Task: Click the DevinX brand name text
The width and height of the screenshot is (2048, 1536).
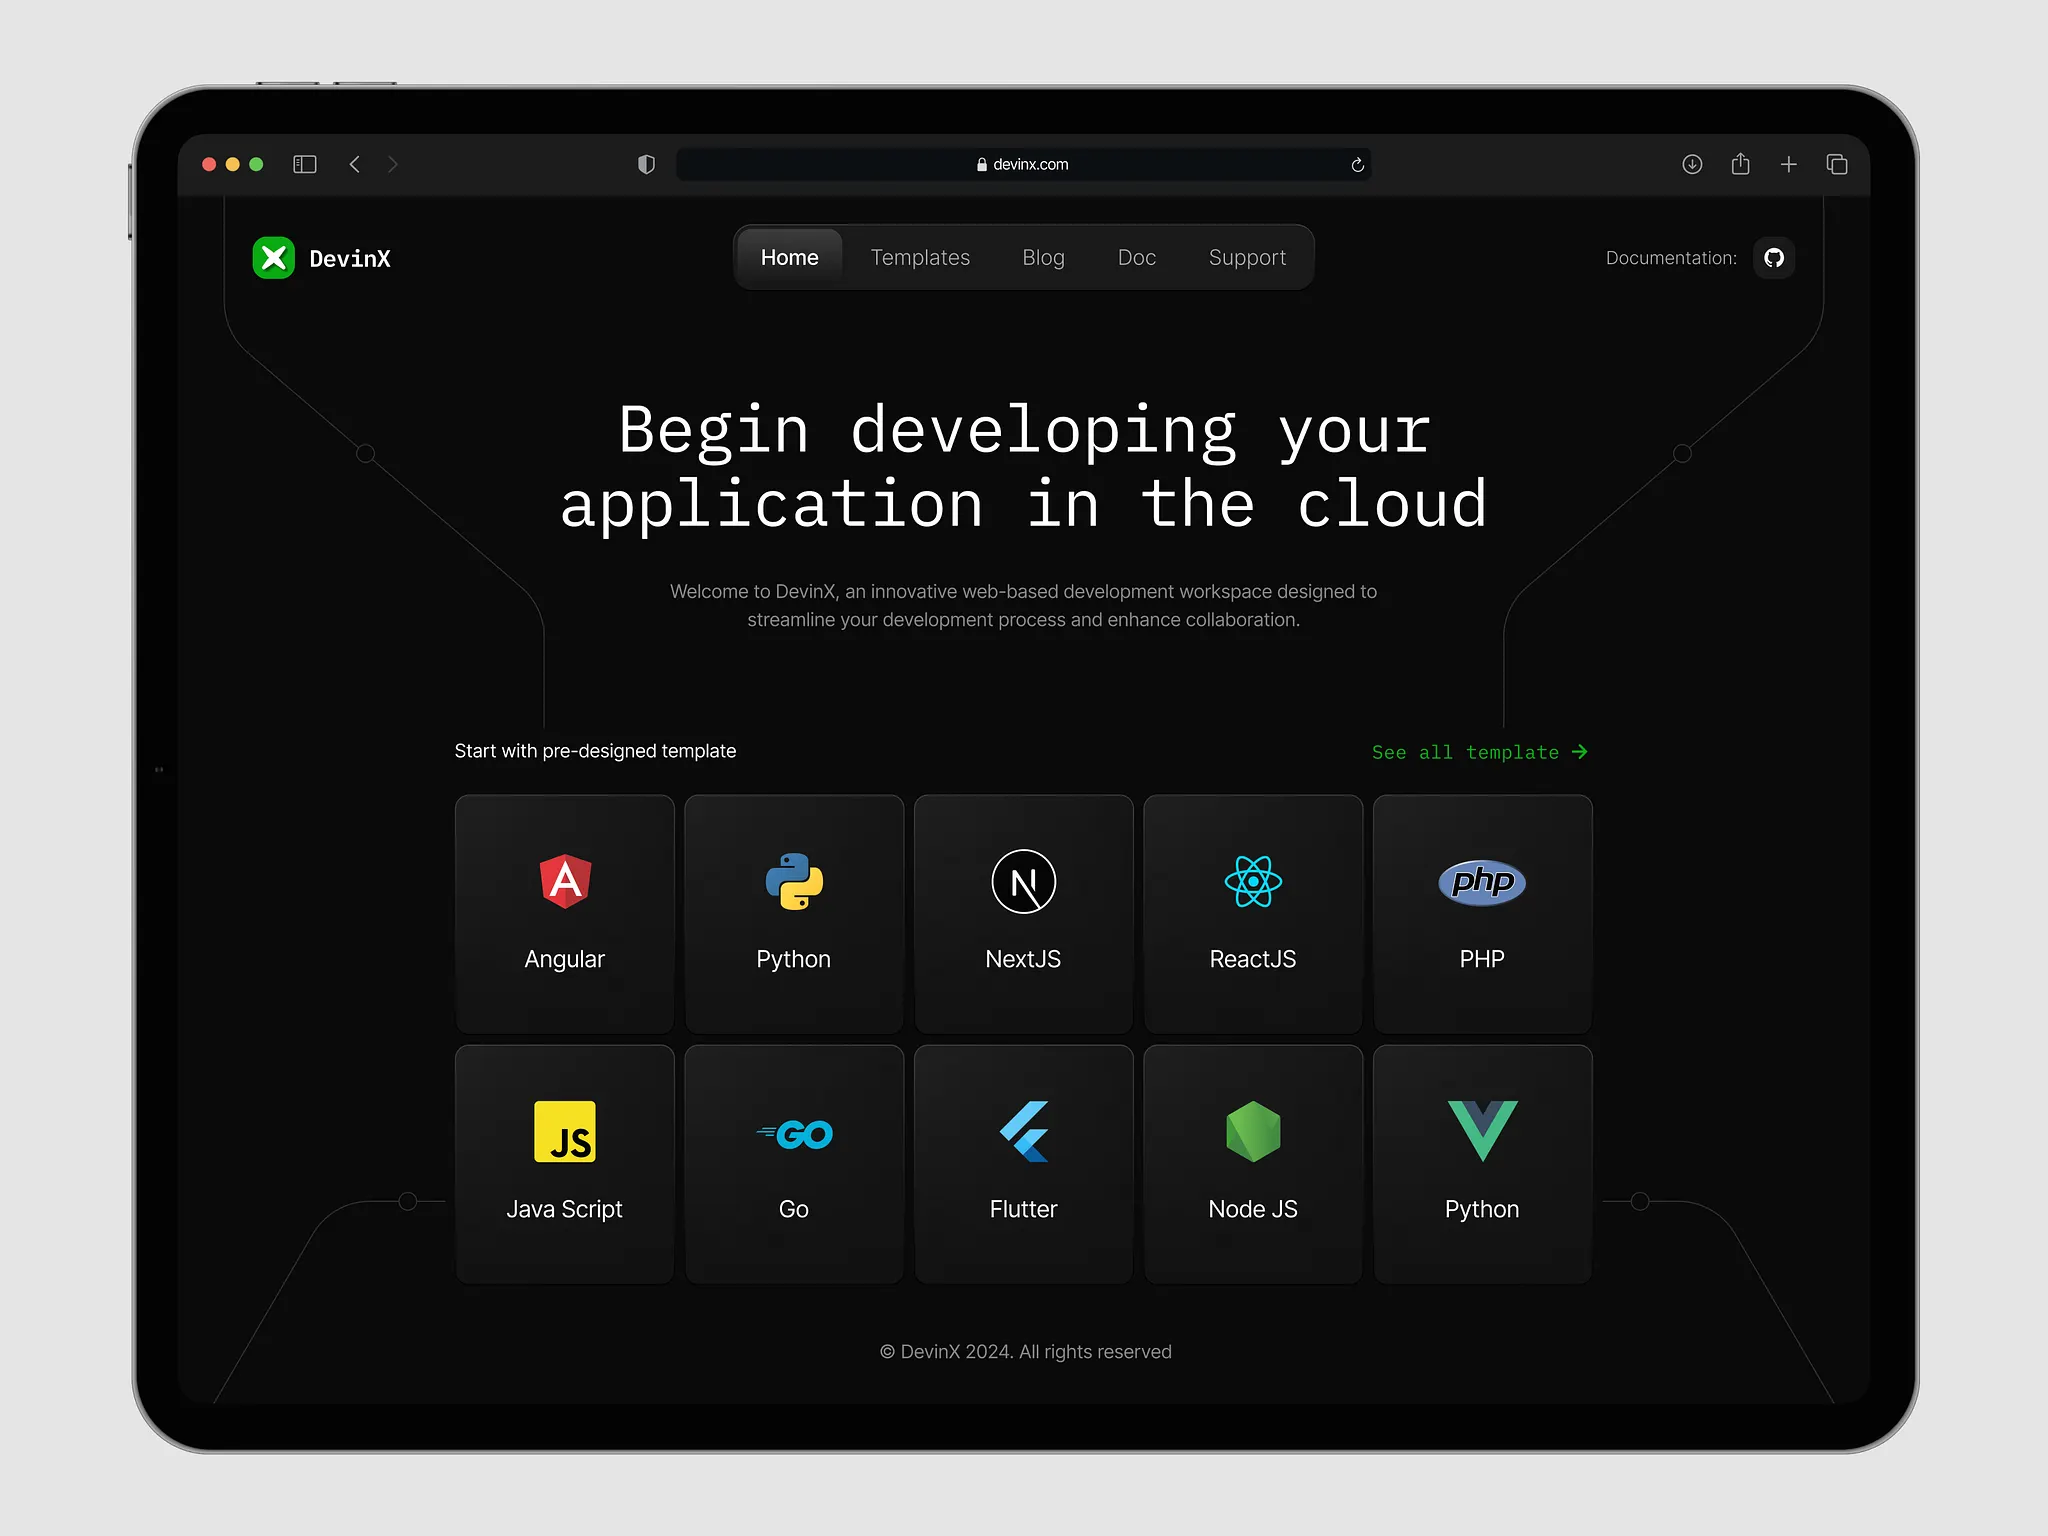Action: pos(350,259)
